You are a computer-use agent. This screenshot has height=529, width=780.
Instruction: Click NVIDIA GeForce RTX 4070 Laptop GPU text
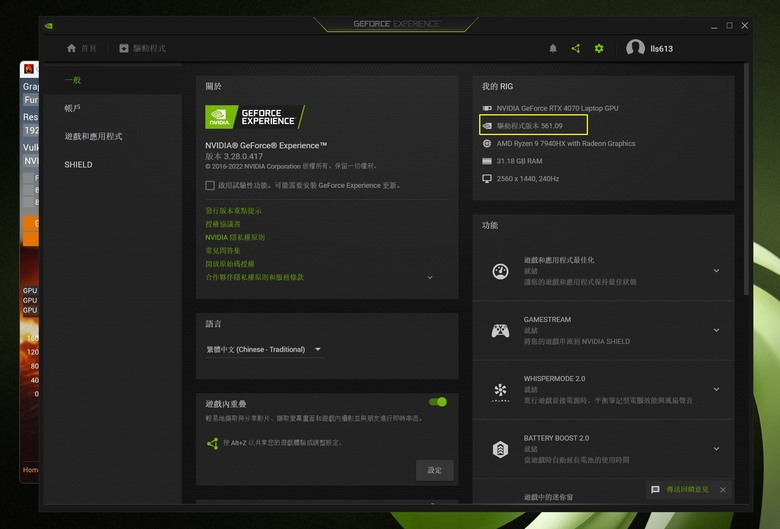[x=558, y=108]
